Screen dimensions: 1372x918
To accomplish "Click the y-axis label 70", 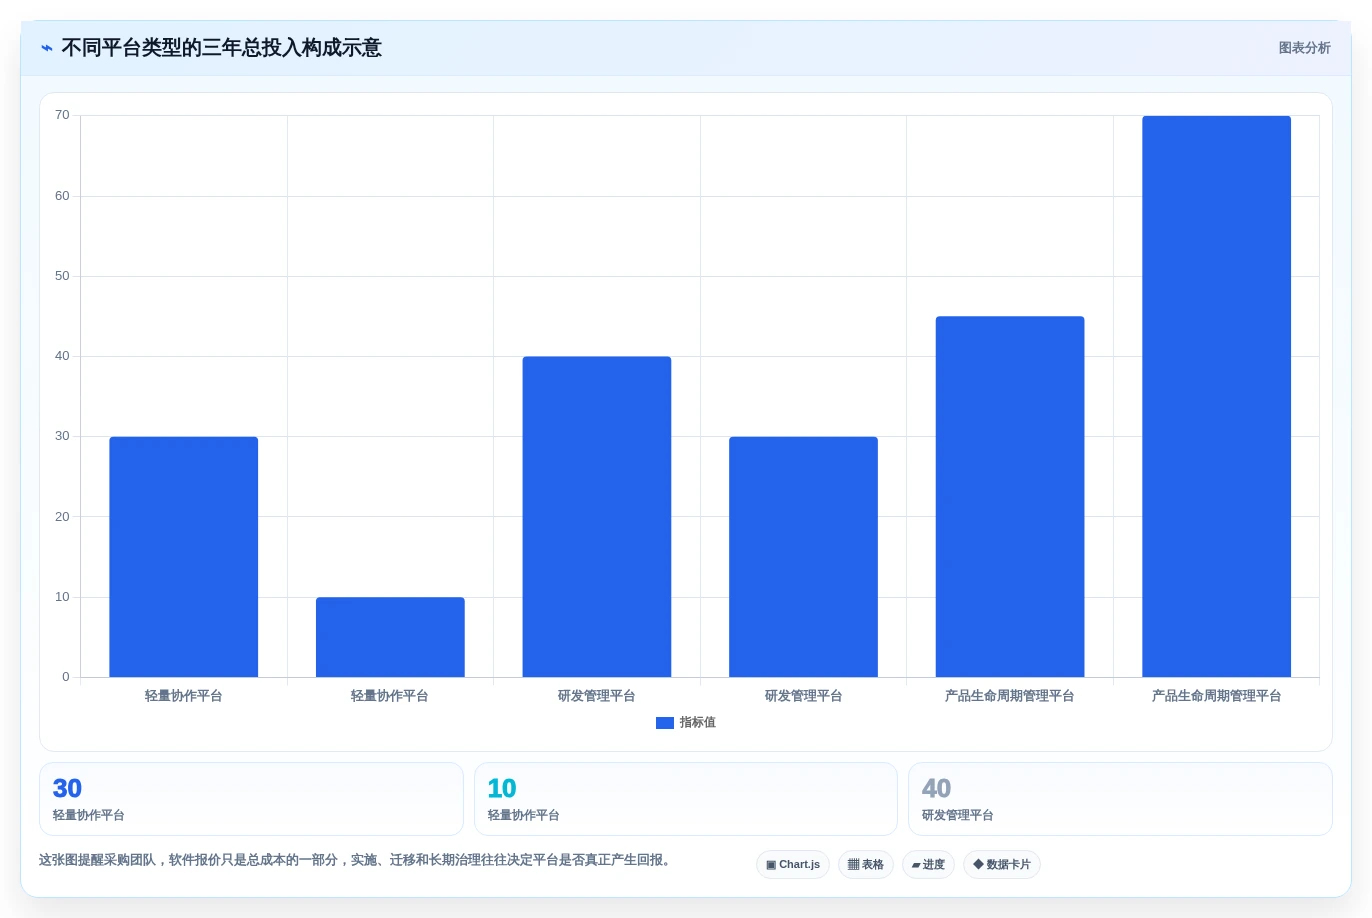I will click(62, 116).
